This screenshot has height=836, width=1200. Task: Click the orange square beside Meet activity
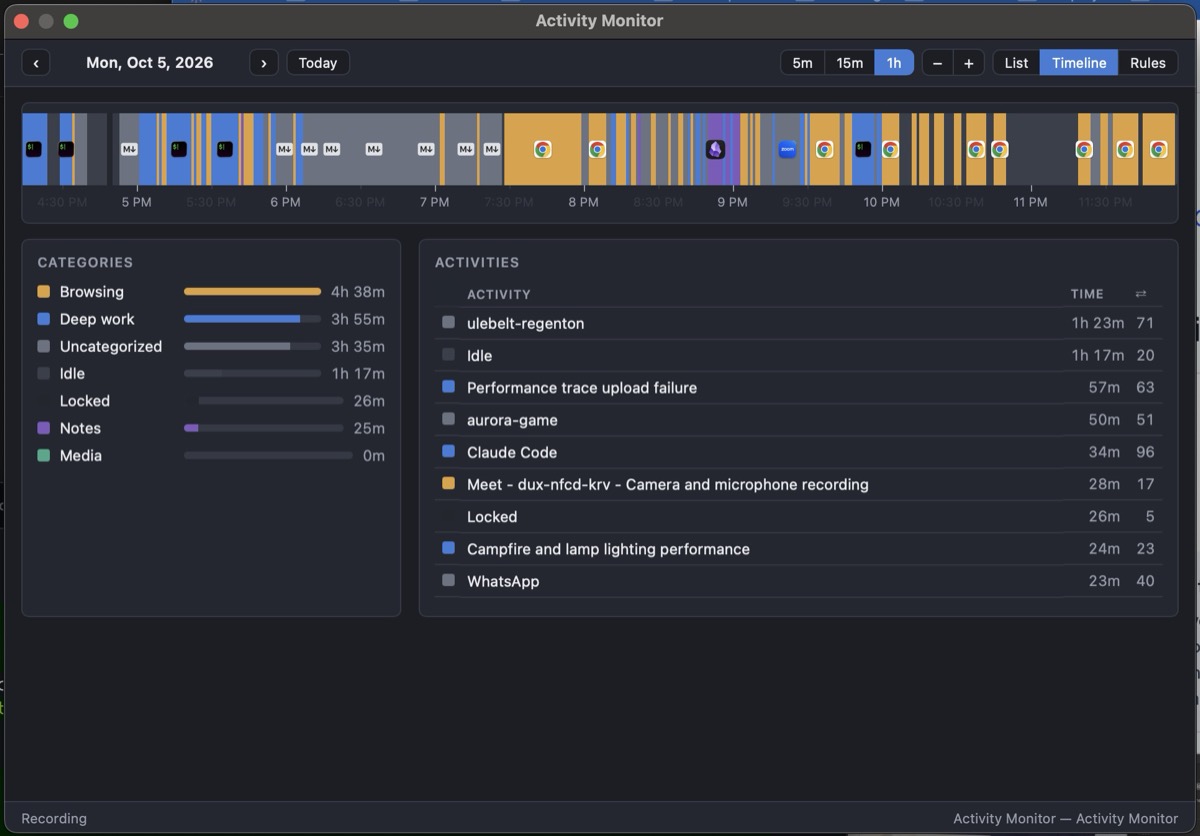(x=448, y=484)
